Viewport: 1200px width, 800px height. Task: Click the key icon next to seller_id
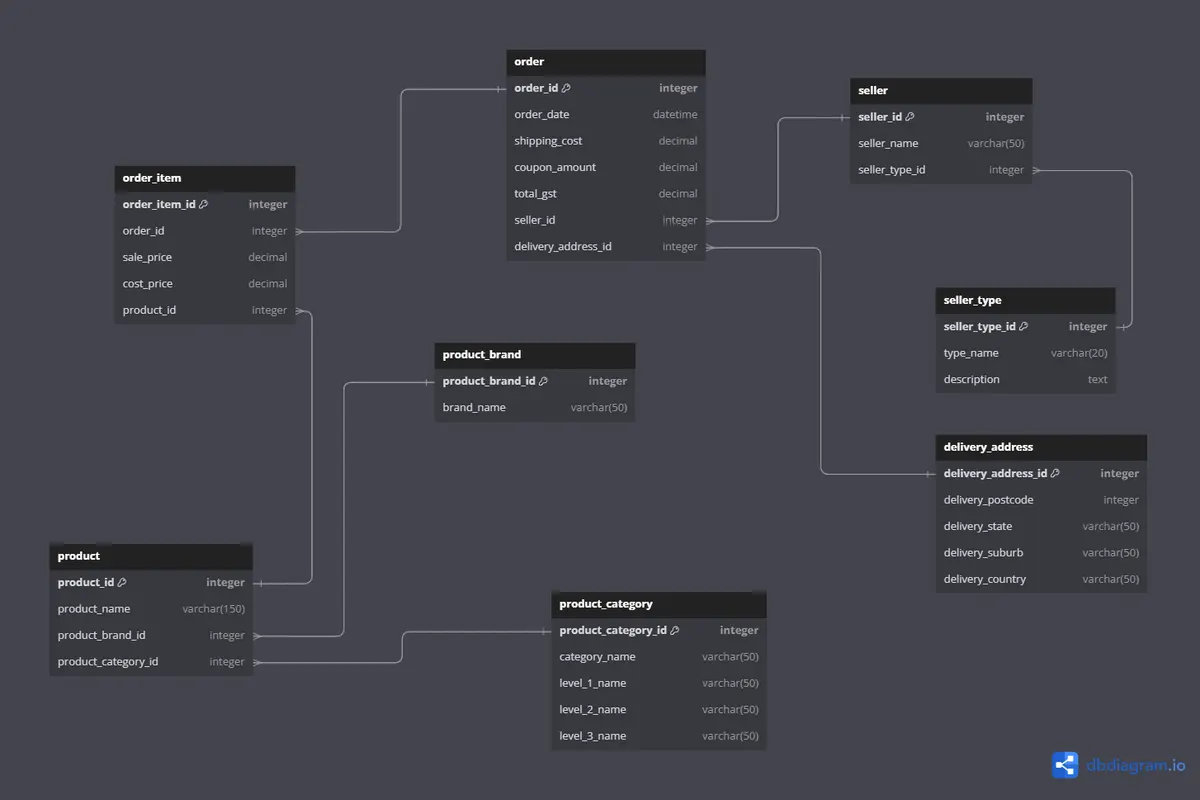click(910, 117)
